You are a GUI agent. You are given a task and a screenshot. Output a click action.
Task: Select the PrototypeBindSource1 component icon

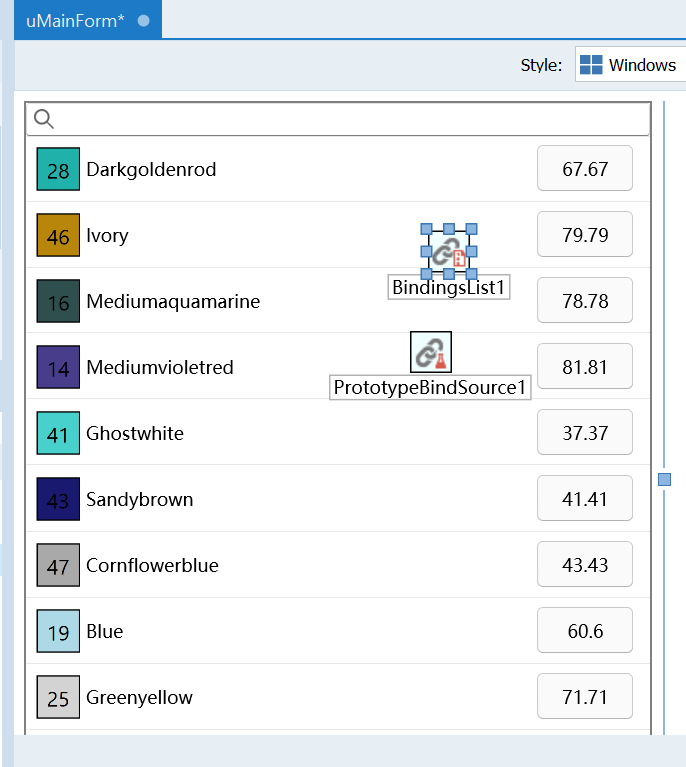431,352
